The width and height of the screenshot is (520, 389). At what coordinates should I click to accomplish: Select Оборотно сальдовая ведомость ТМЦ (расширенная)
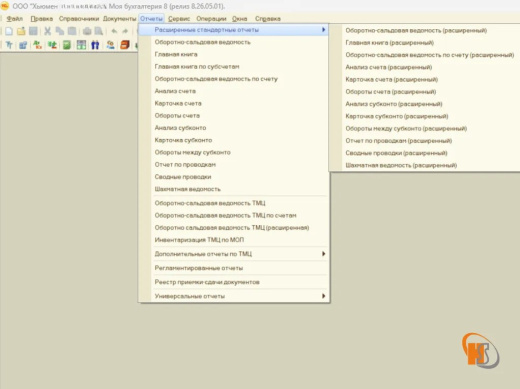[x=232, y=228]
